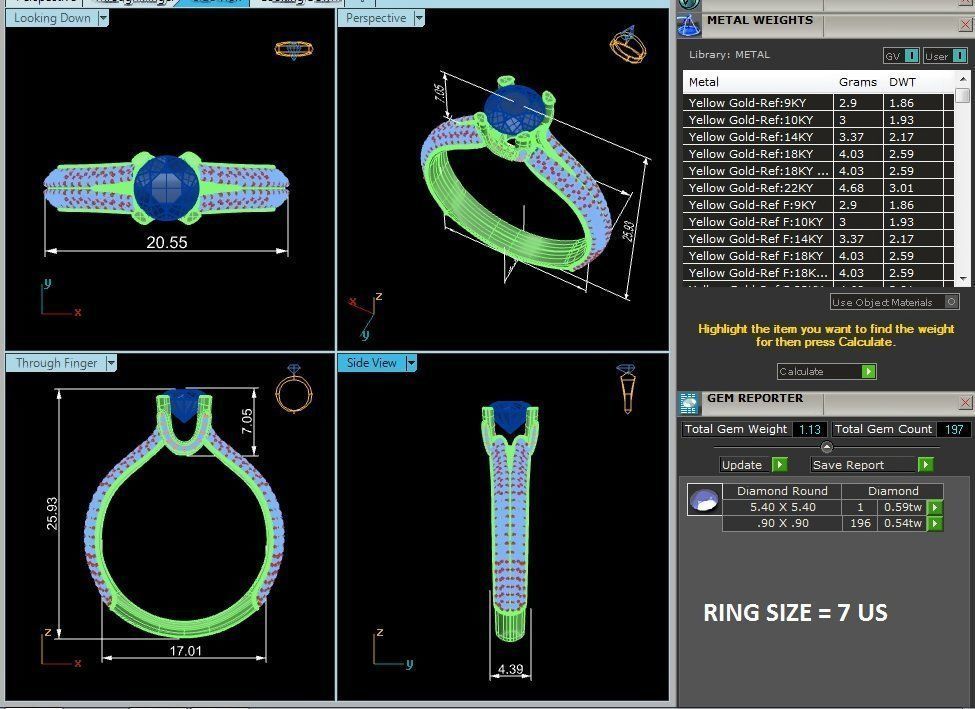Click the green arrow next to Save Report
This screenshot has height=709, width=975.
pyautogui.click(x=926, y=465)
